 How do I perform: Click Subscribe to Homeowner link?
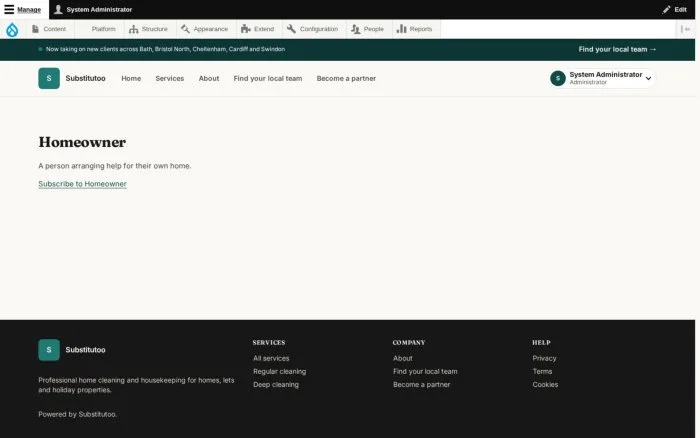(x=83, y=184)
